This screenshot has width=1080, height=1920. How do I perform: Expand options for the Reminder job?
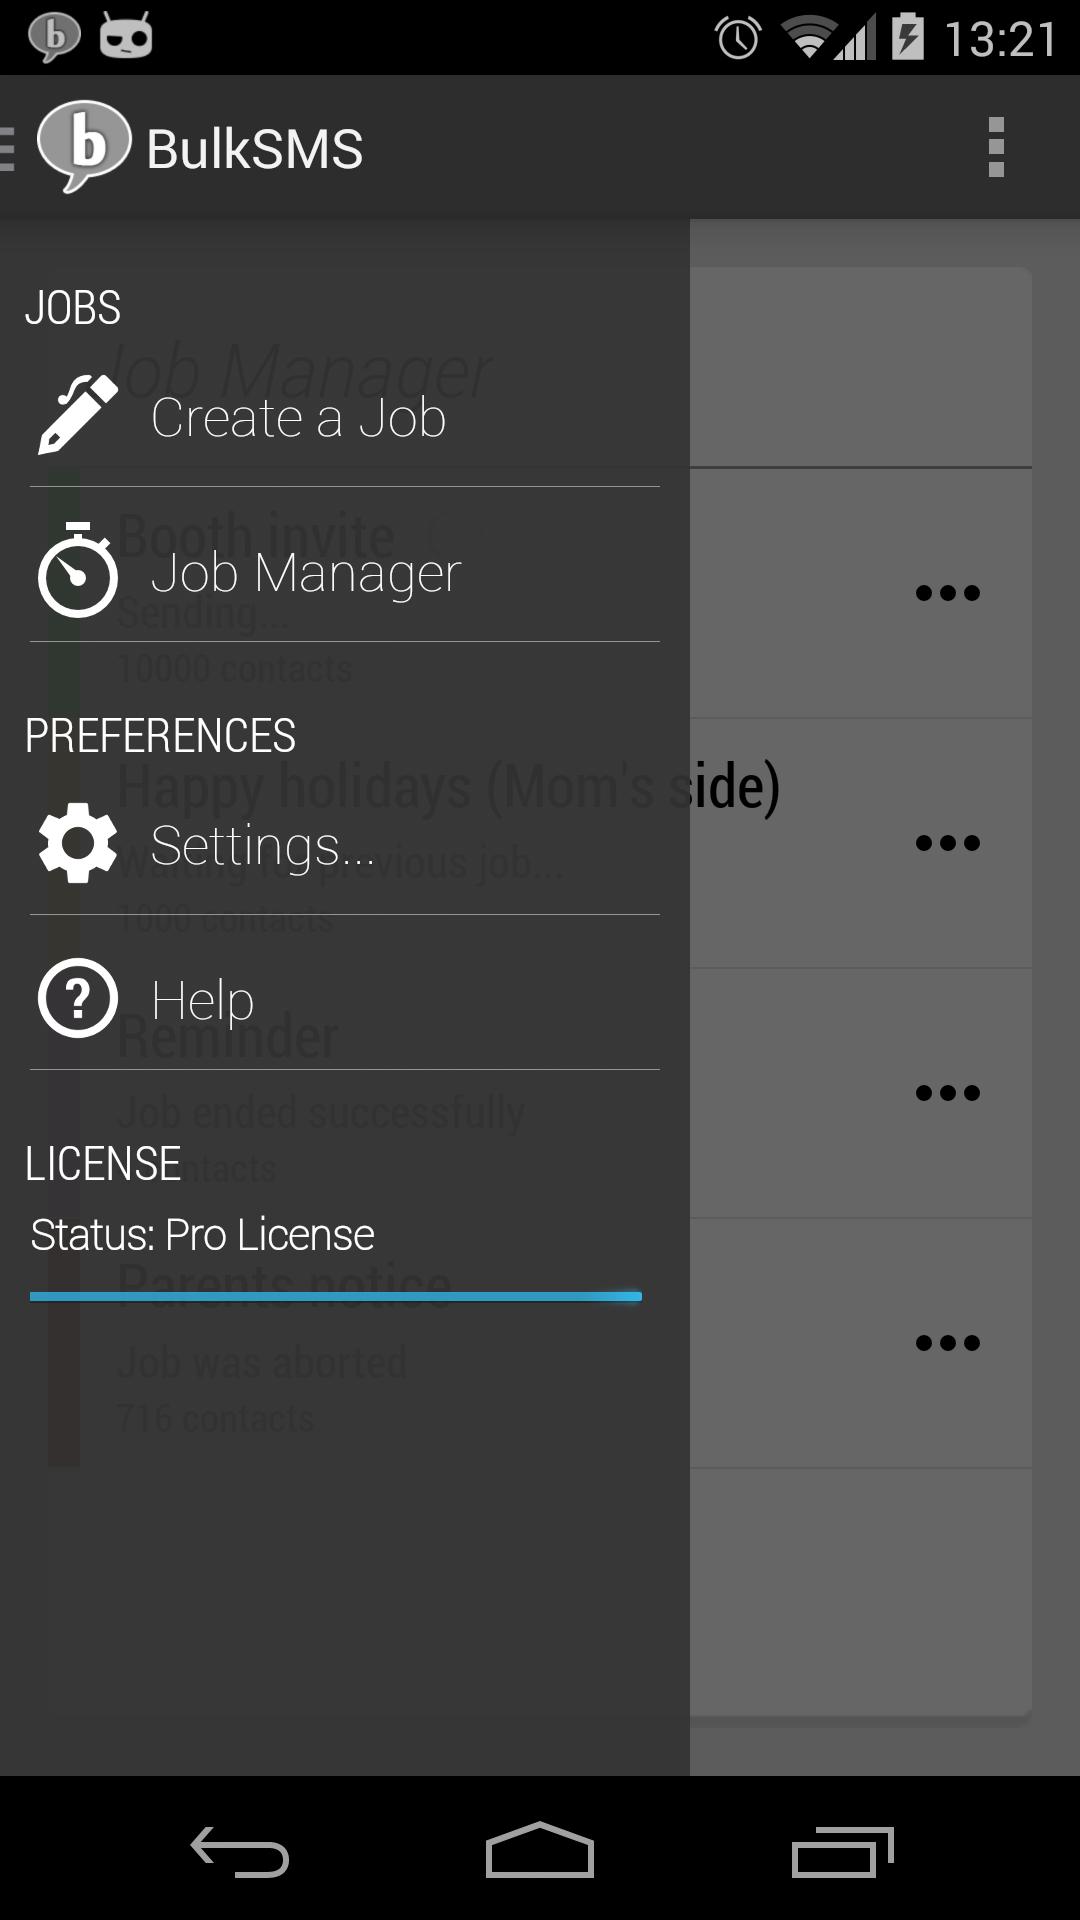tap(947, 1093)
